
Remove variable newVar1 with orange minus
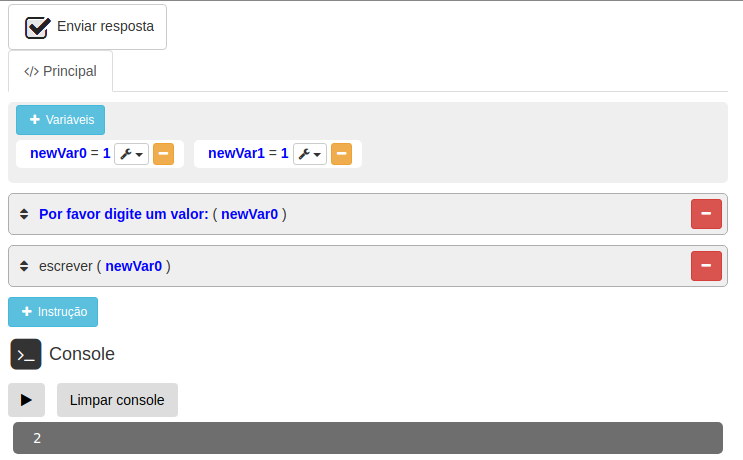click(341, 154)
